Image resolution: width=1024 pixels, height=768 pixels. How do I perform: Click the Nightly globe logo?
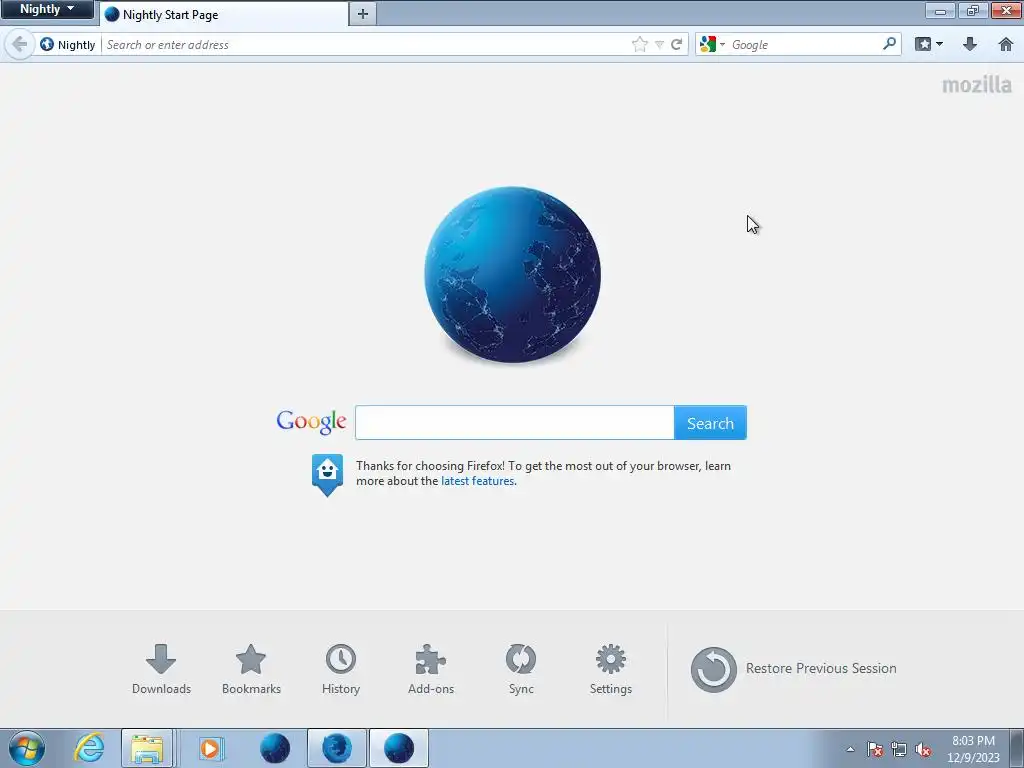(513, 275)
